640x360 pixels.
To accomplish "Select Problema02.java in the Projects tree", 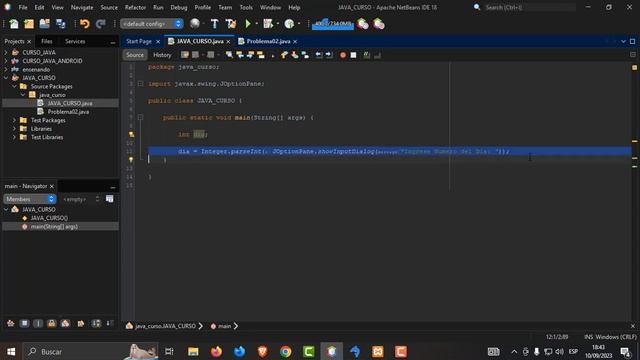I will (x=68, y=111).
